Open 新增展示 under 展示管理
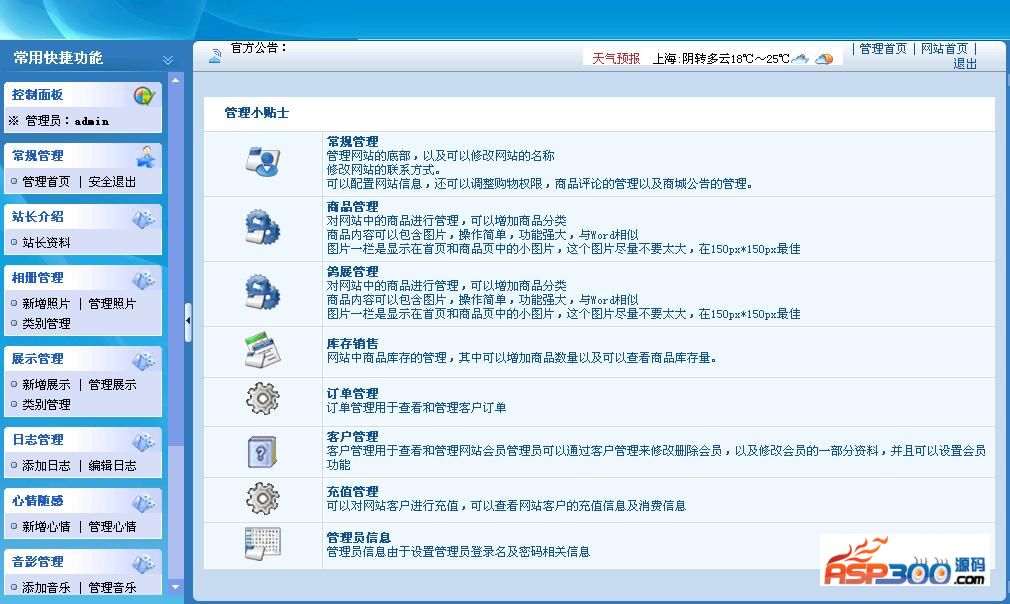The image size is (1010, 604). [x=46, y=384]
